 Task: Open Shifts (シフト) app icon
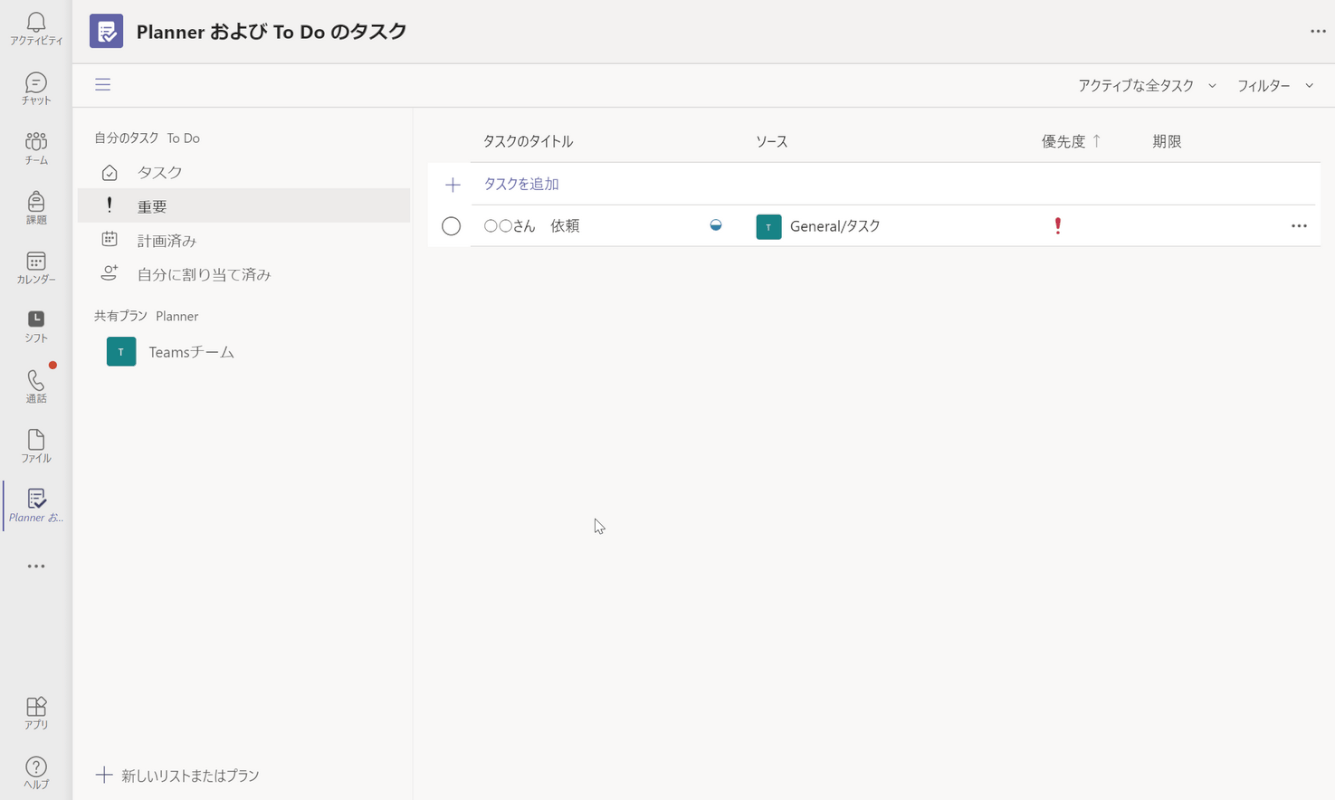(36, 326)
